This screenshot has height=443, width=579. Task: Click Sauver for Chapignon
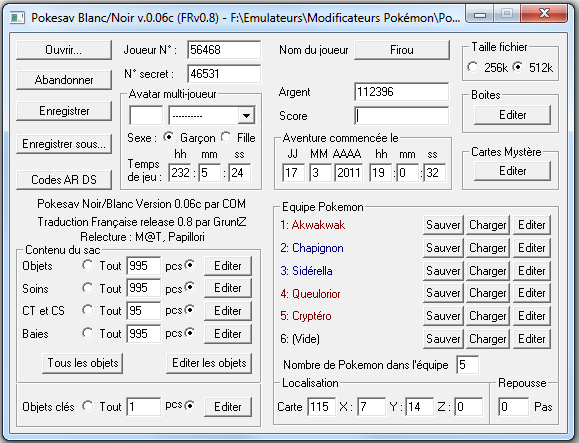click(443, 248)
